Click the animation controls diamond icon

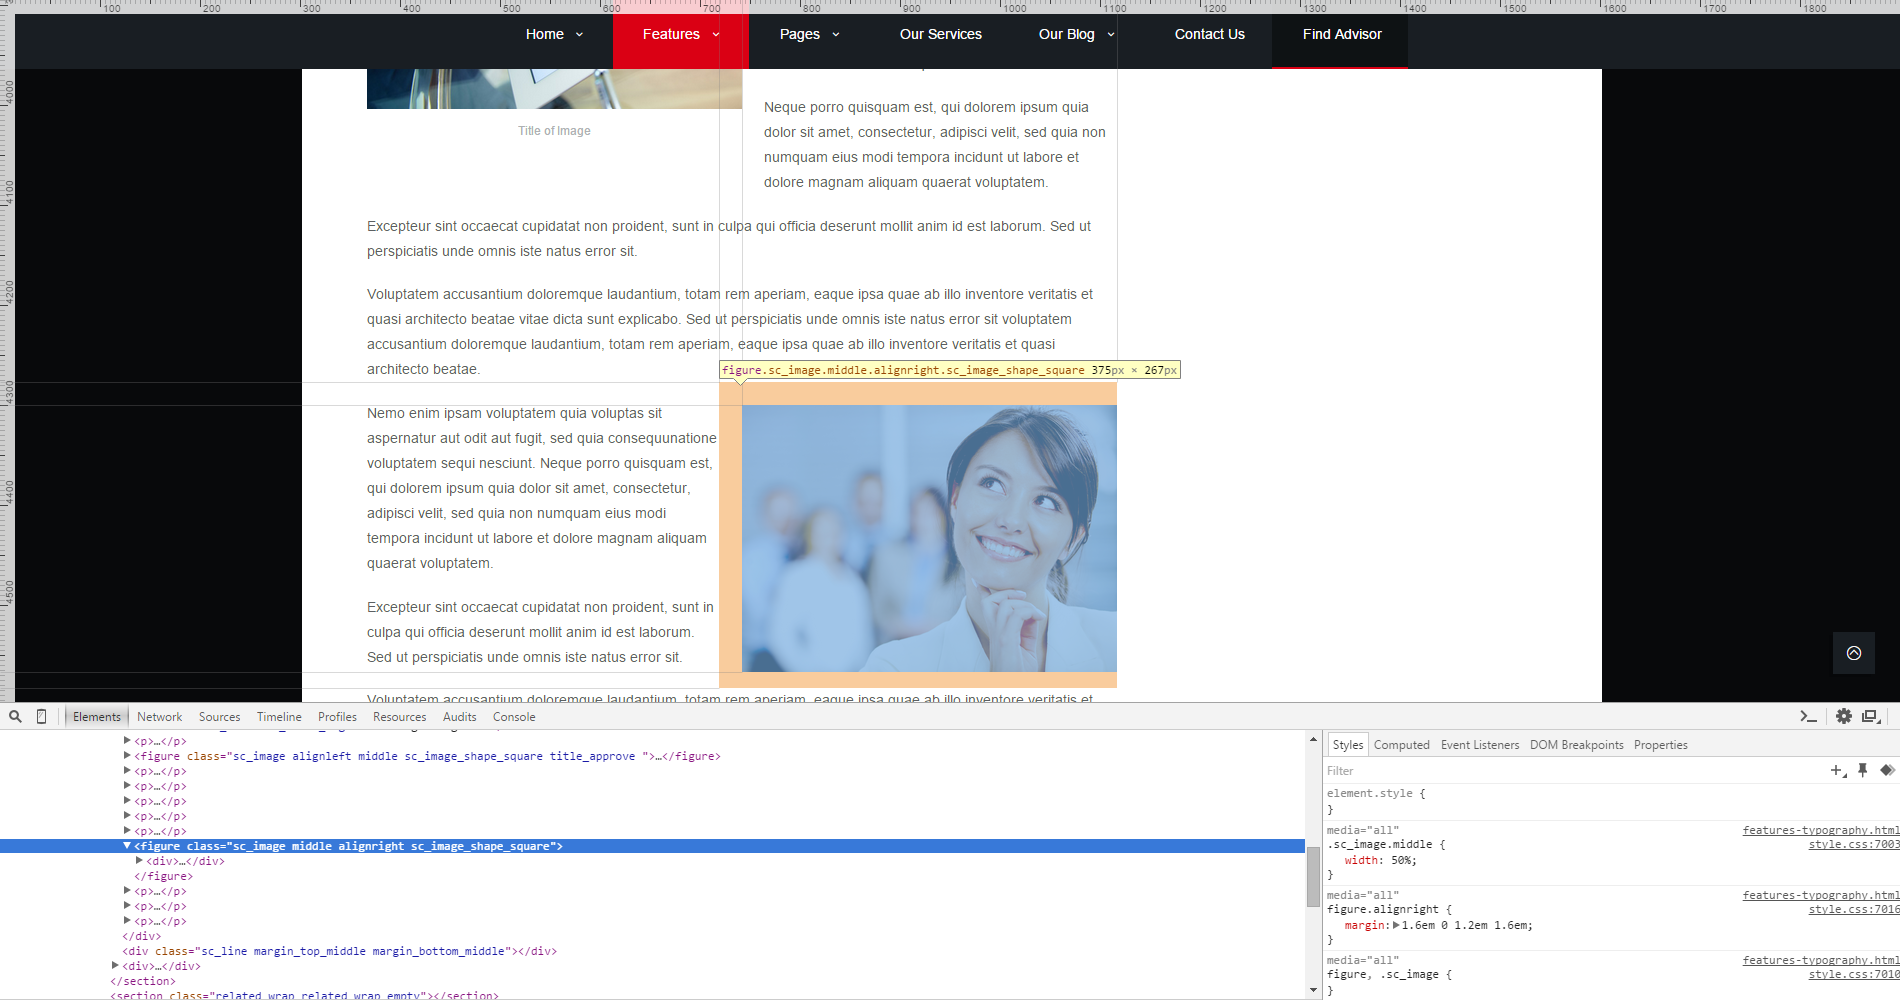coord(1887,770)
